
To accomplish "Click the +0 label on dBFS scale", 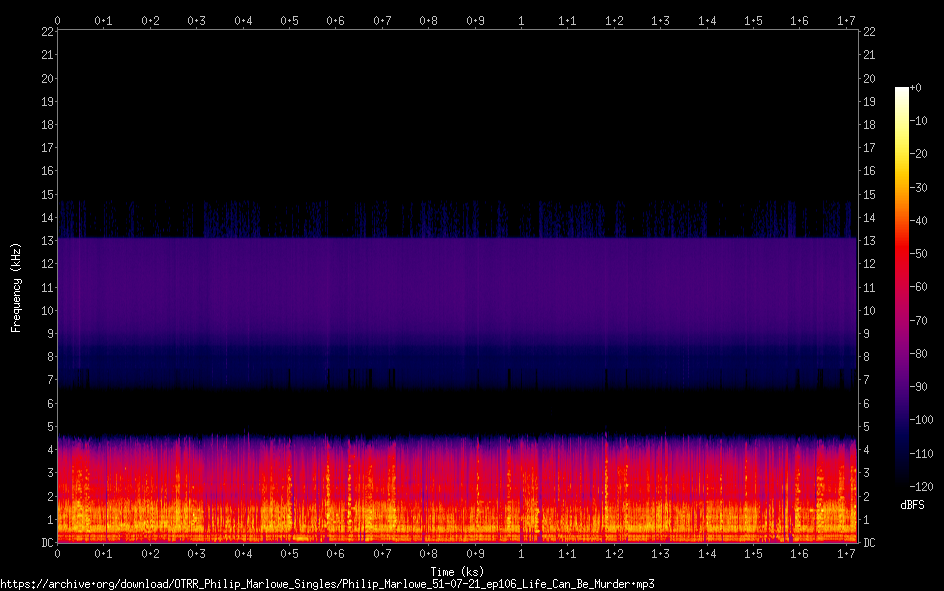I will [918, 88].
